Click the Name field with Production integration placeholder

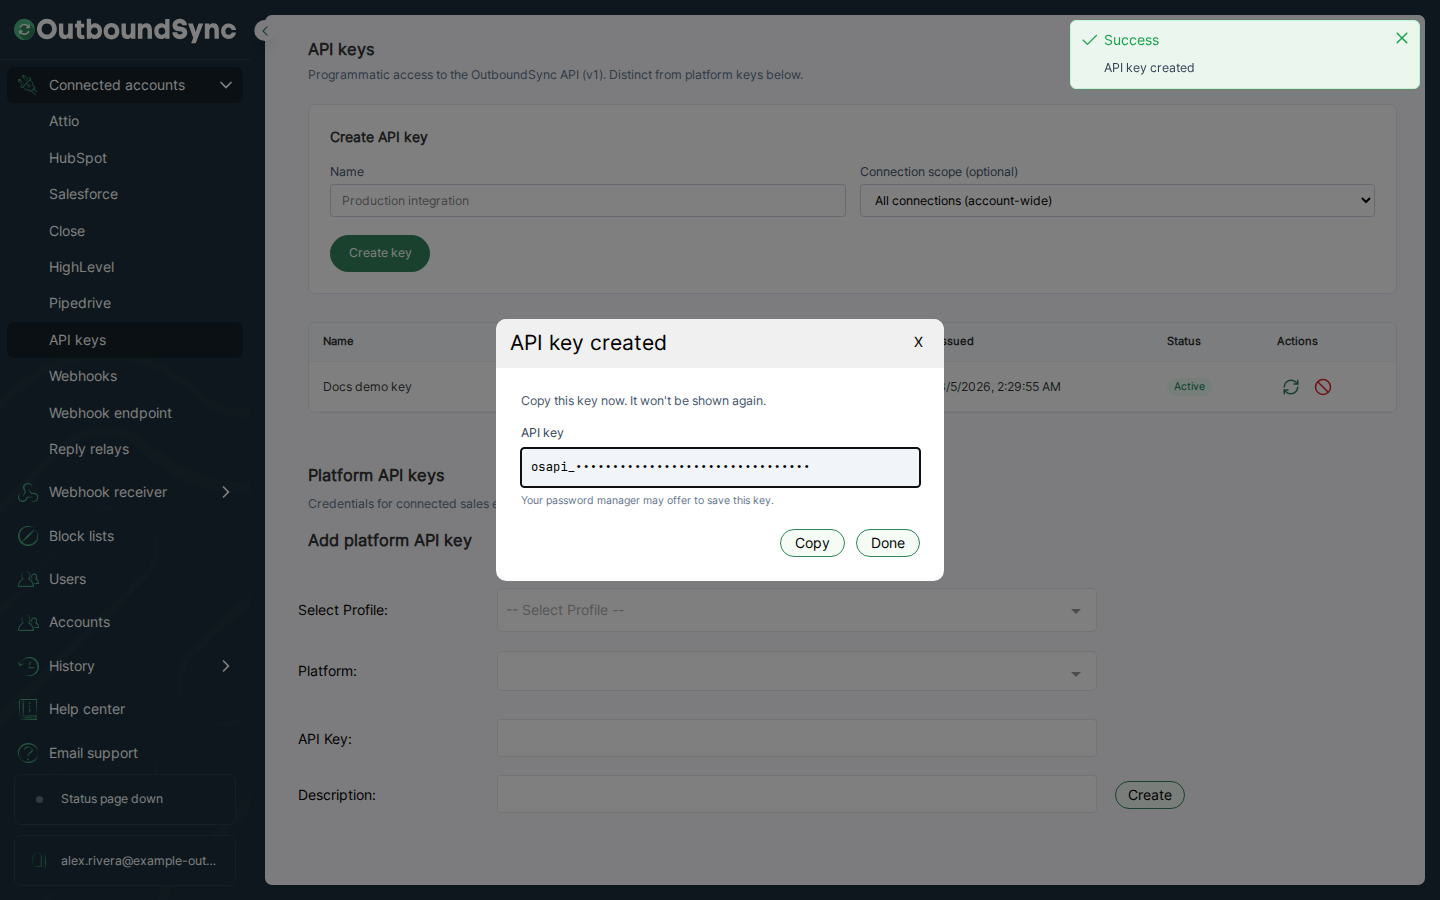click(x=588, y=201)
